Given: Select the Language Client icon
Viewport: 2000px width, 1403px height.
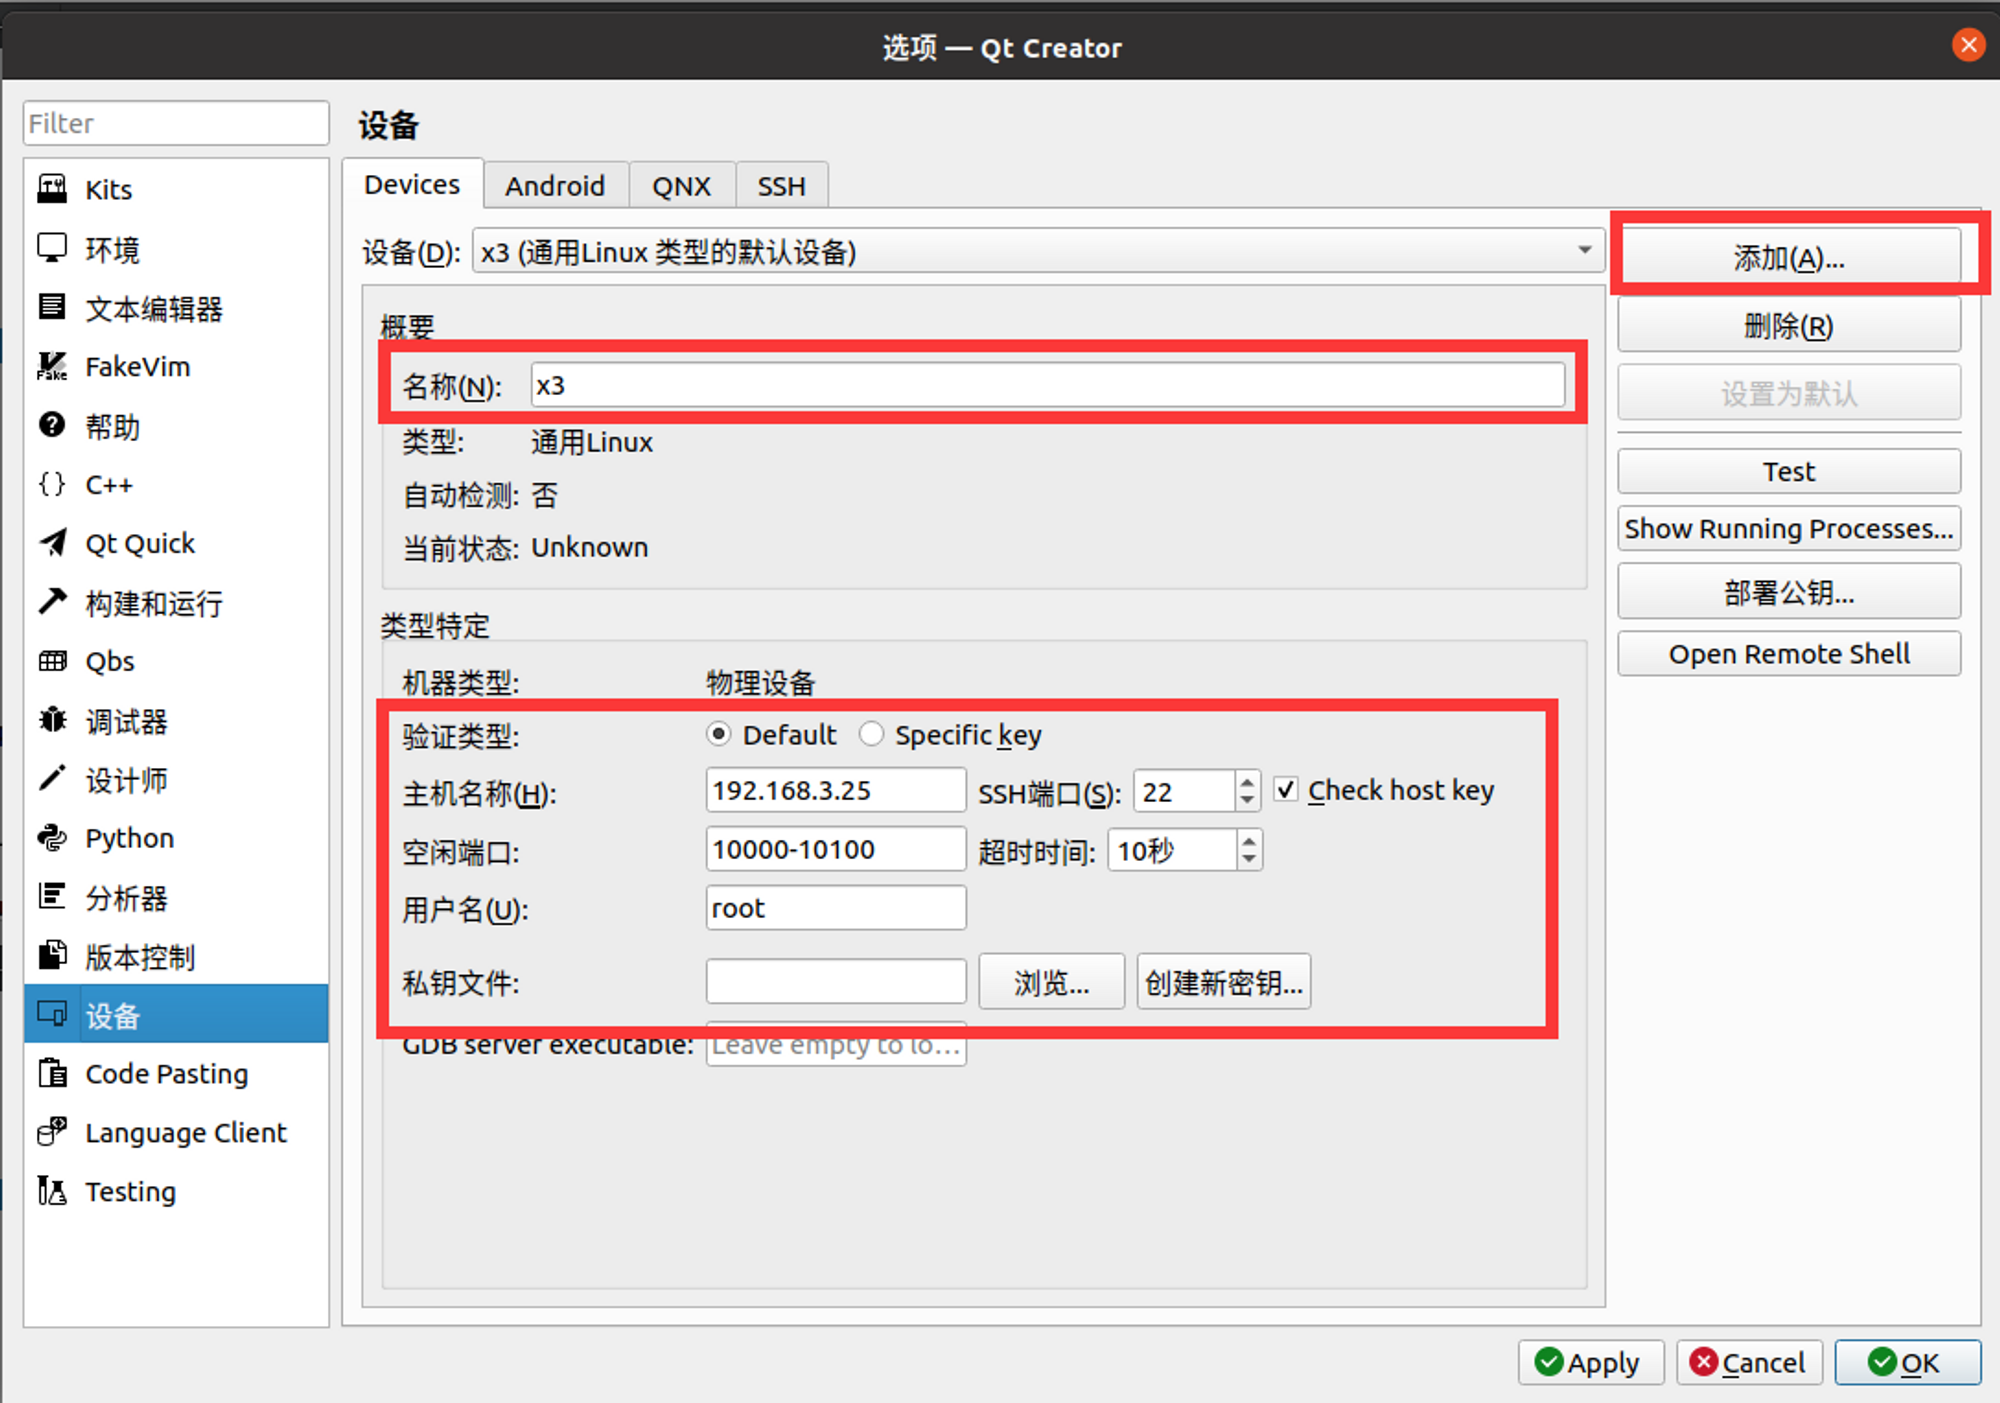Looking at the screenshot, I should point(52,1132).
